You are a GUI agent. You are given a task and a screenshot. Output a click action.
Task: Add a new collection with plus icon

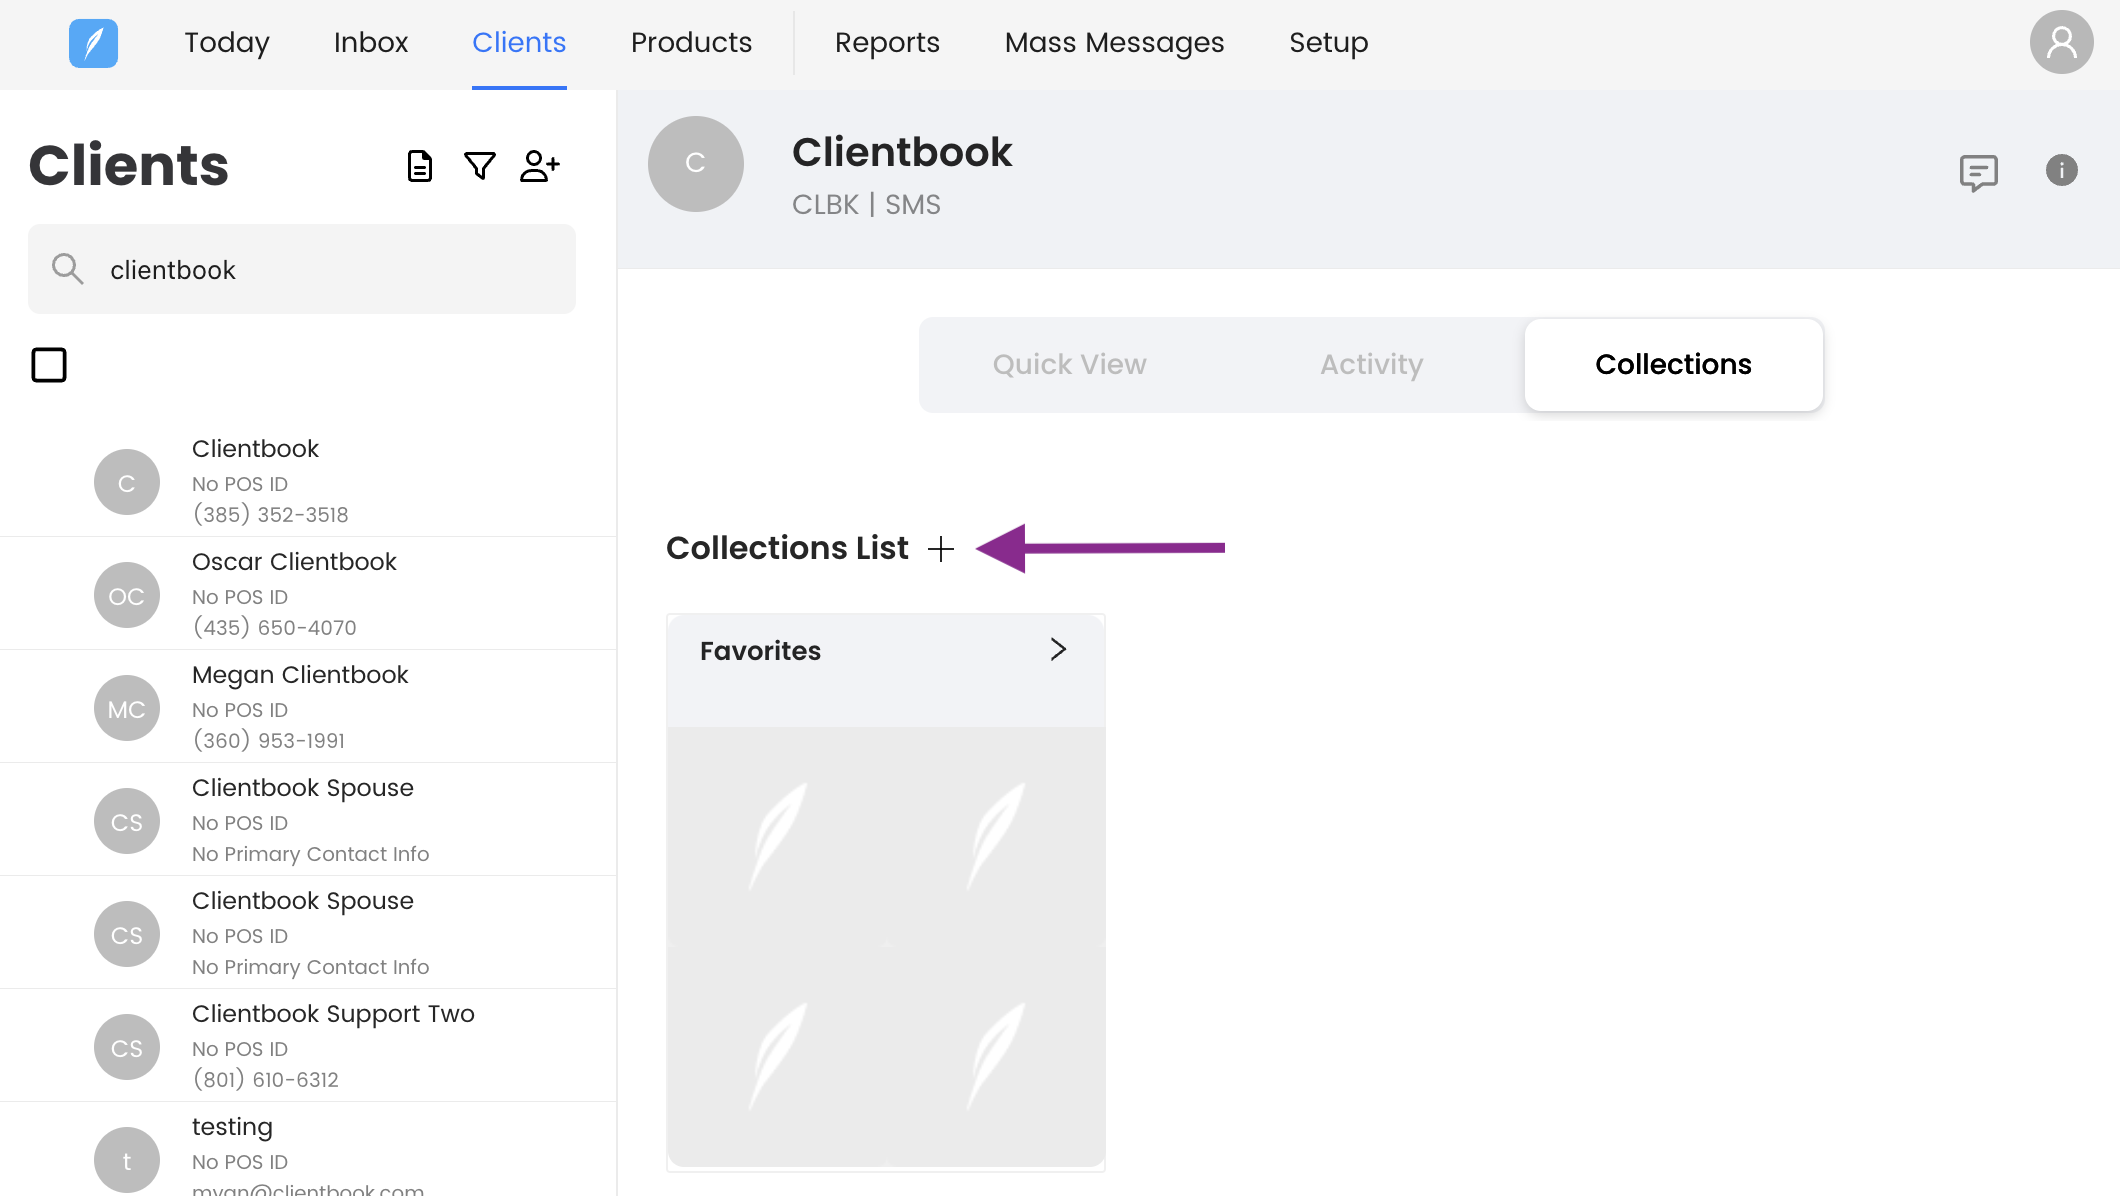point(941,549)
